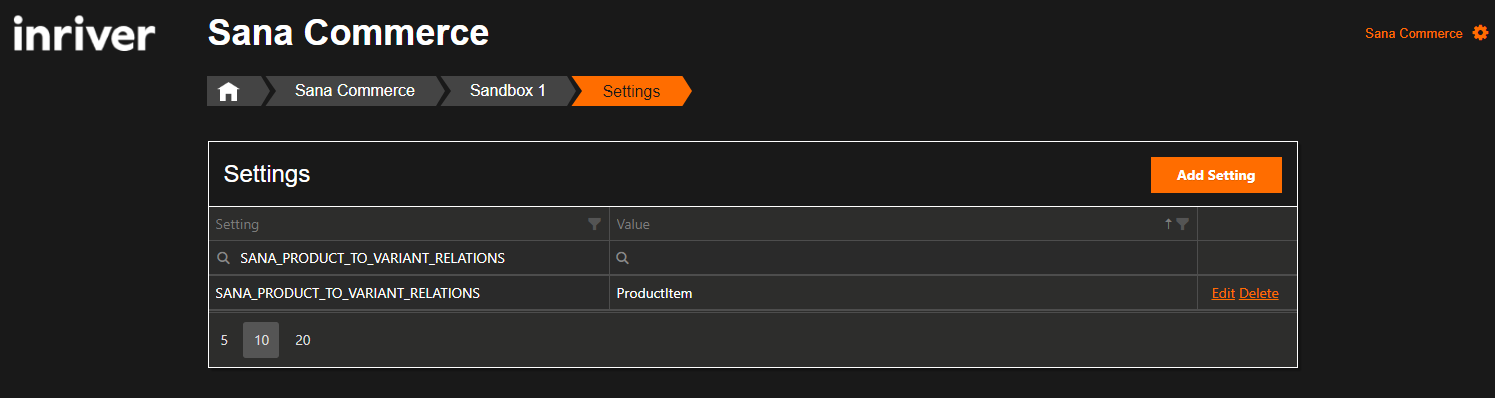Edit the SANA_PRODUCT_TO_VARIANT_RELATIONS setting
Screen dimensions: 1495x398
pyautogui.click(x=1223, y=293)
